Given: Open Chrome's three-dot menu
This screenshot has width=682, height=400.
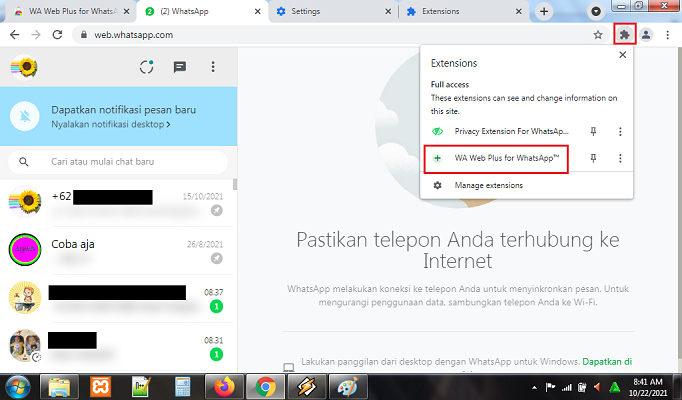Looking at the screenshot, I should click(667, 35).
